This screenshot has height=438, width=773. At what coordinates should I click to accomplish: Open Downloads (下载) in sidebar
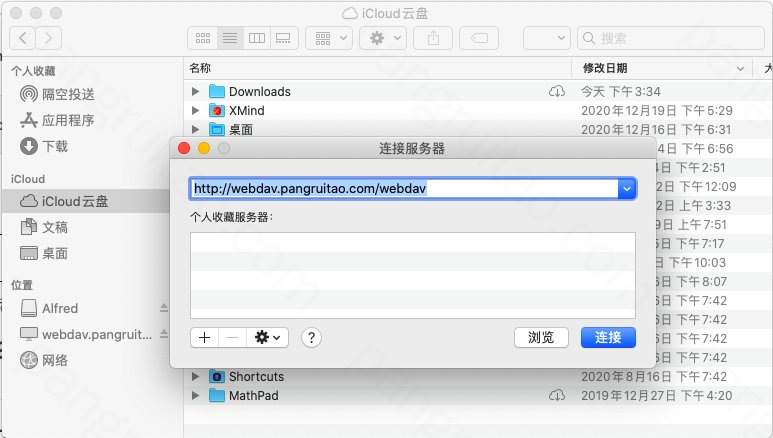point(44,146)
